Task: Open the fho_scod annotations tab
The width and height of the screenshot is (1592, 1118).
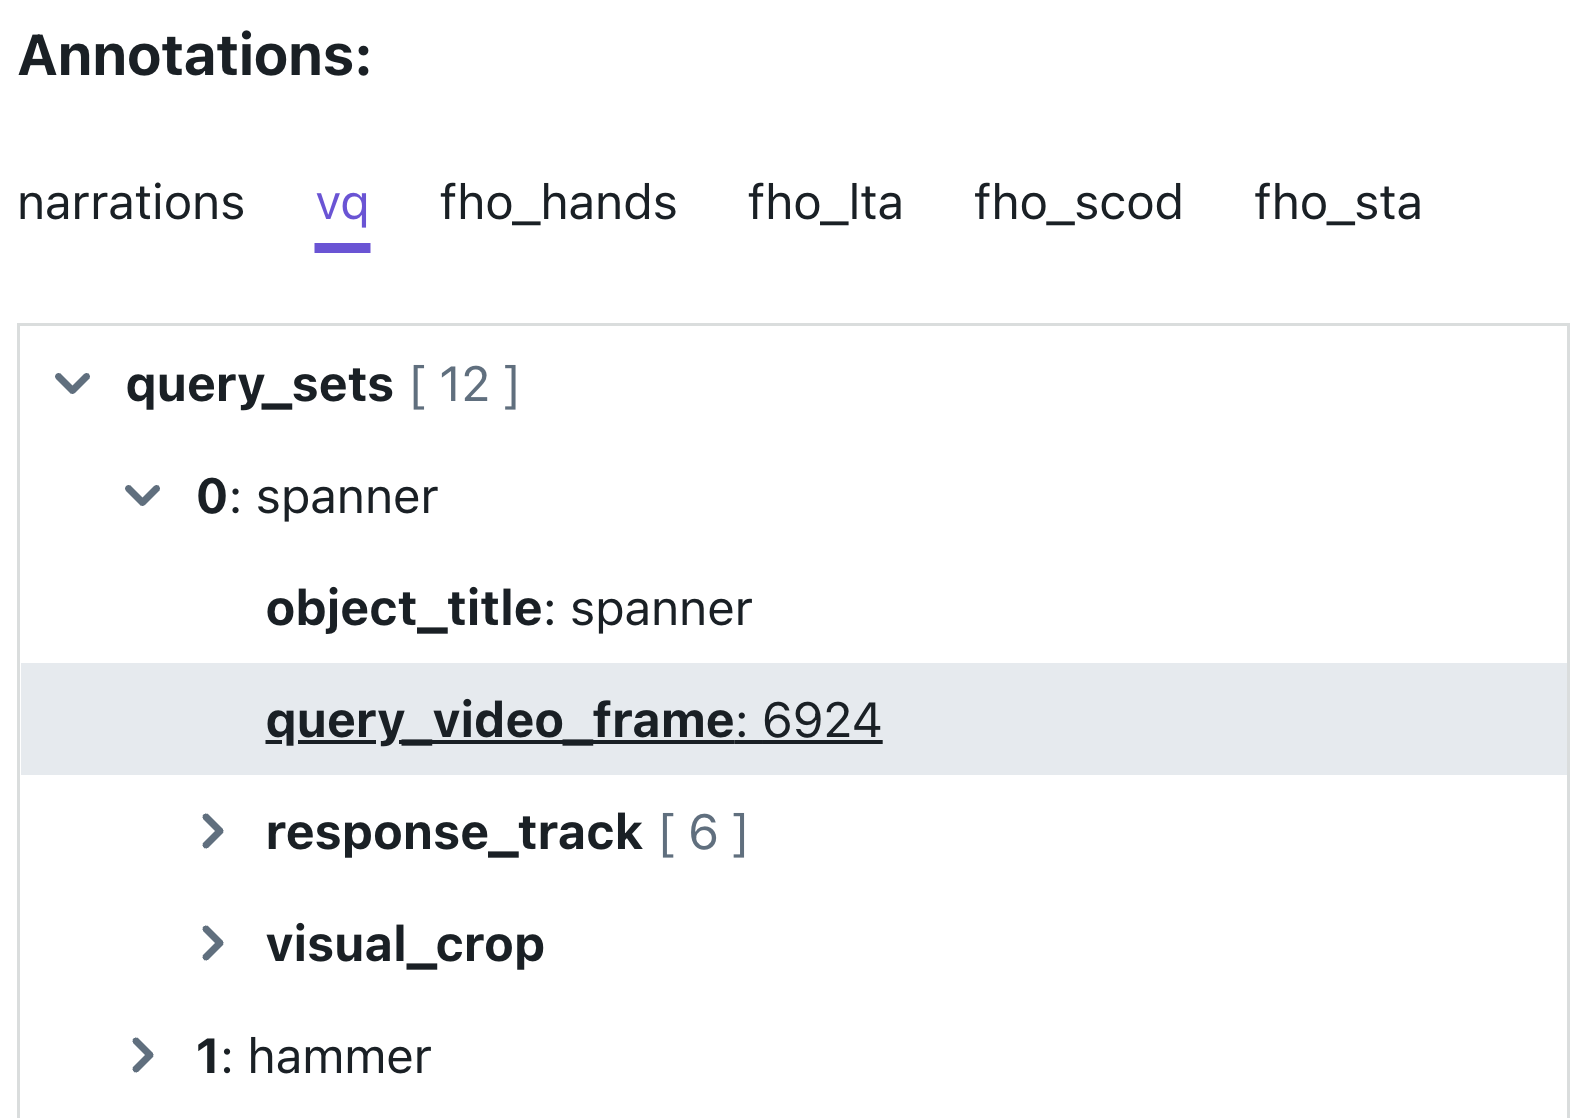Action: [1078, 203]
